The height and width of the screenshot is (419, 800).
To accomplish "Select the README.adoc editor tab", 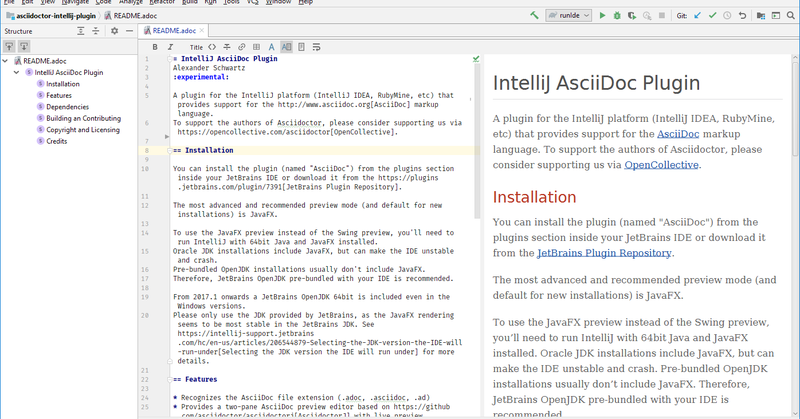I will point(172,31).
